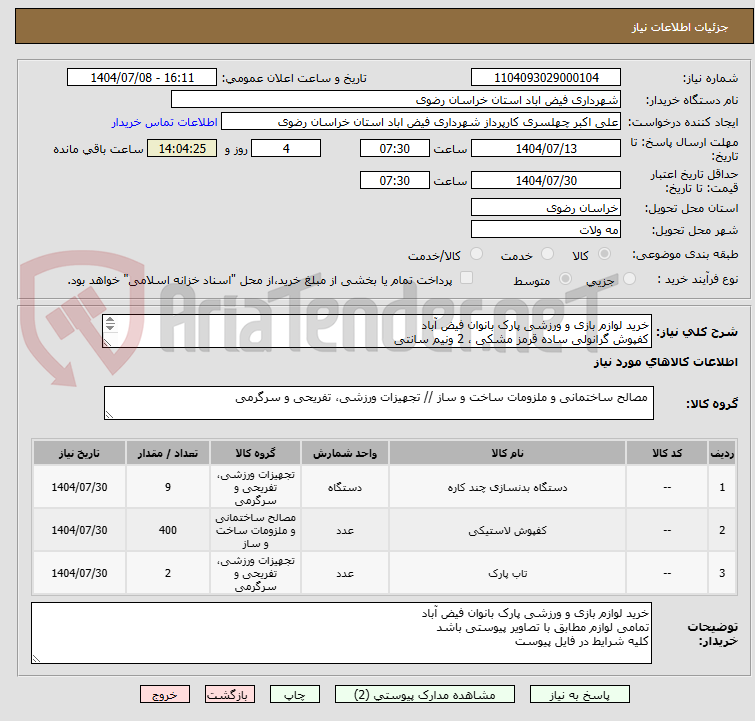Click the 'کد کالا' column header
Image resolution: width=755 pixels, height=721 pixels.
point(667,453)
